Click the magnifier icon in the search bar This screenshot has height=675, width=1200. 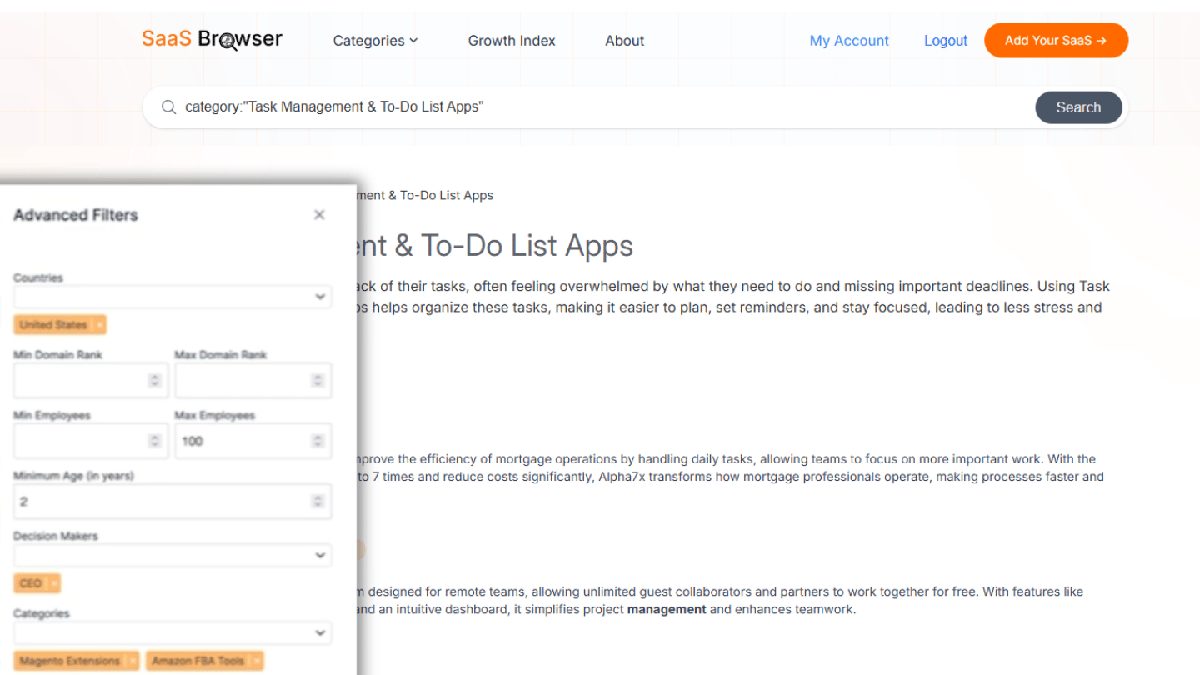pos(168,107)
